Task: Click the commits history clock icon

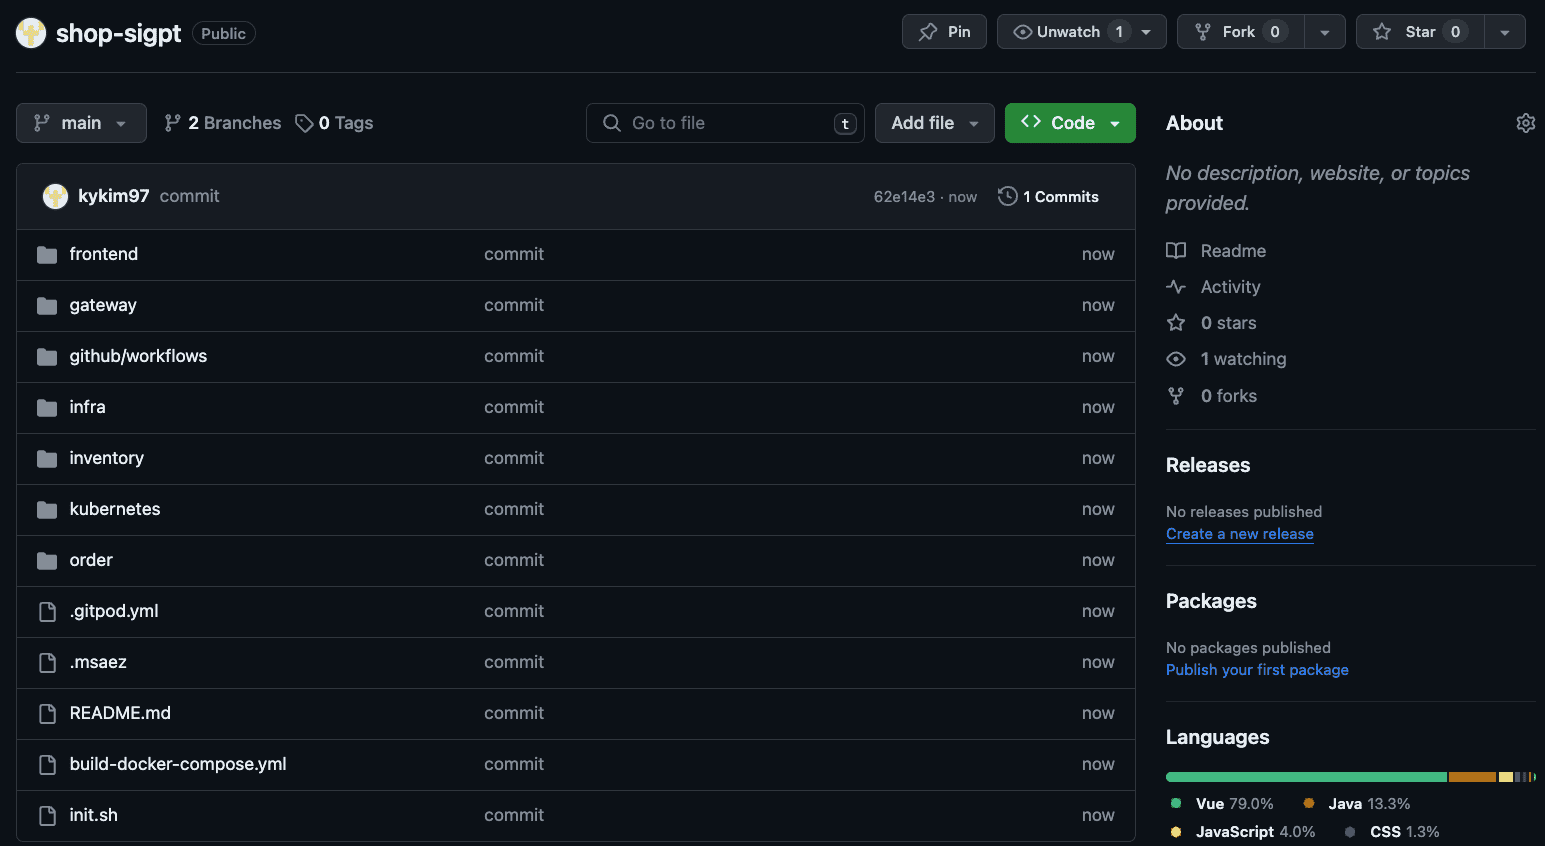Action: 1008,196
